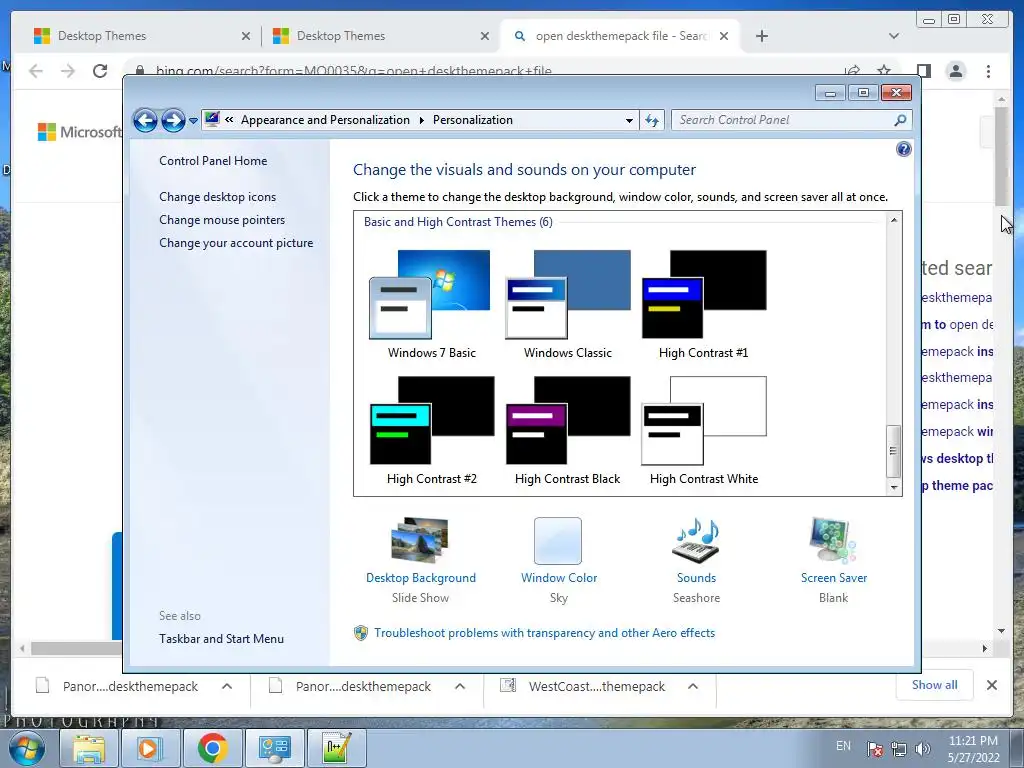This screenshot has height=768, width=1024.
Task: Open the Windows Start menu
Action: pyautogui.click(x=27, y=748)
